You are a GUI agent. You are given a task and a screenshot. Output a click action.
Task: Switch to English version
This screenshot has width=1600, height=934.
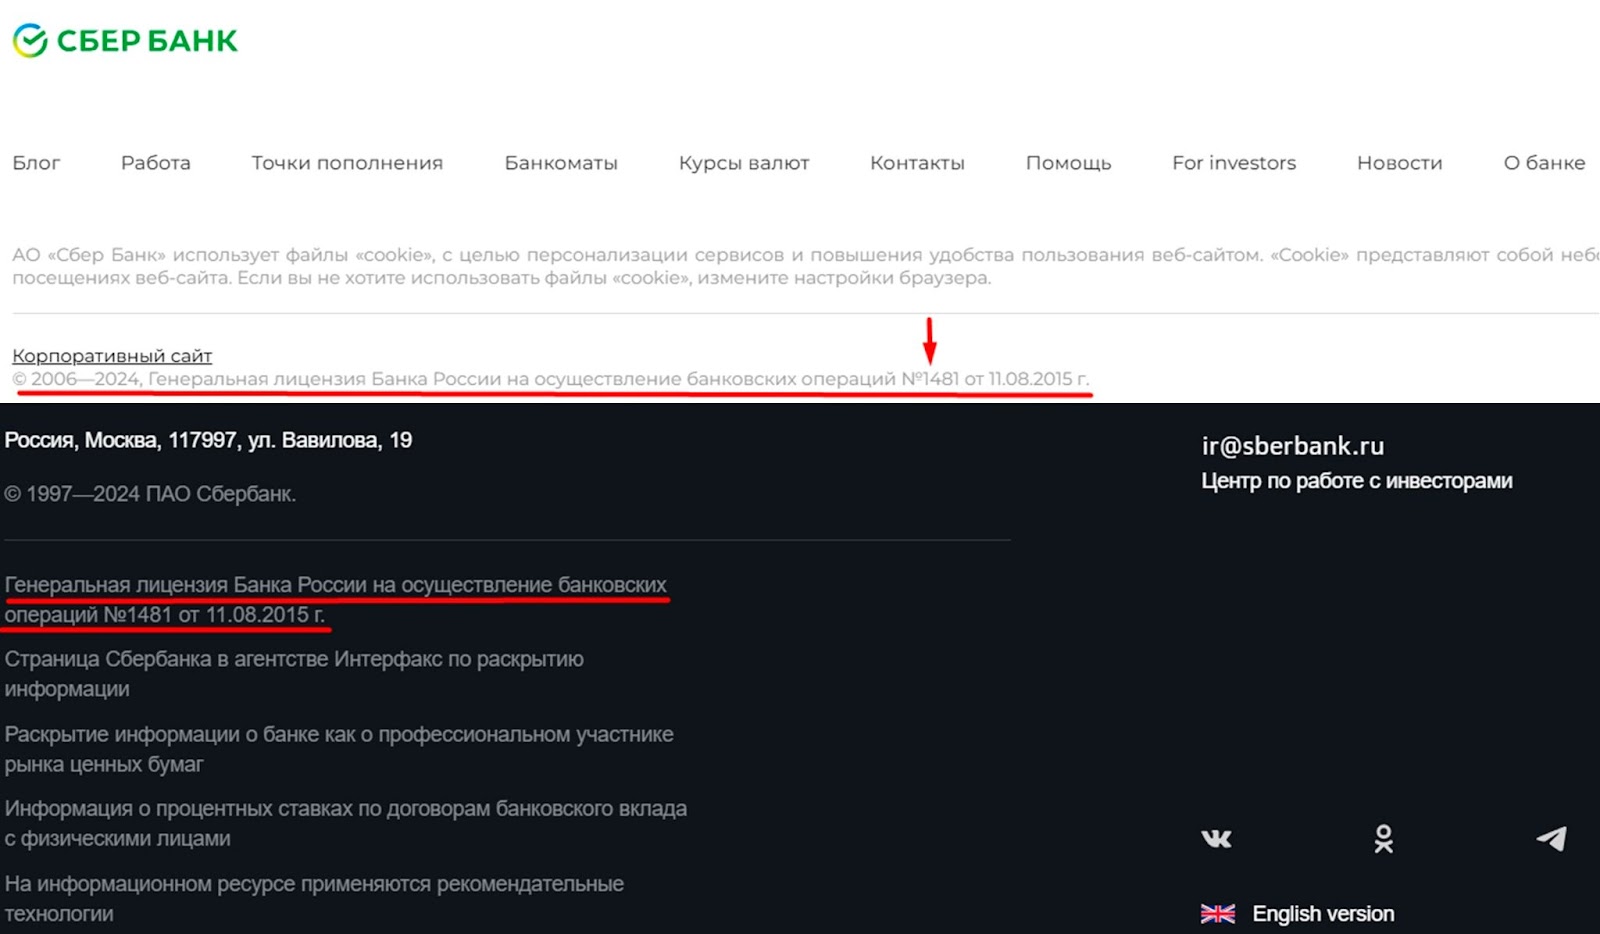(1323, 914)
